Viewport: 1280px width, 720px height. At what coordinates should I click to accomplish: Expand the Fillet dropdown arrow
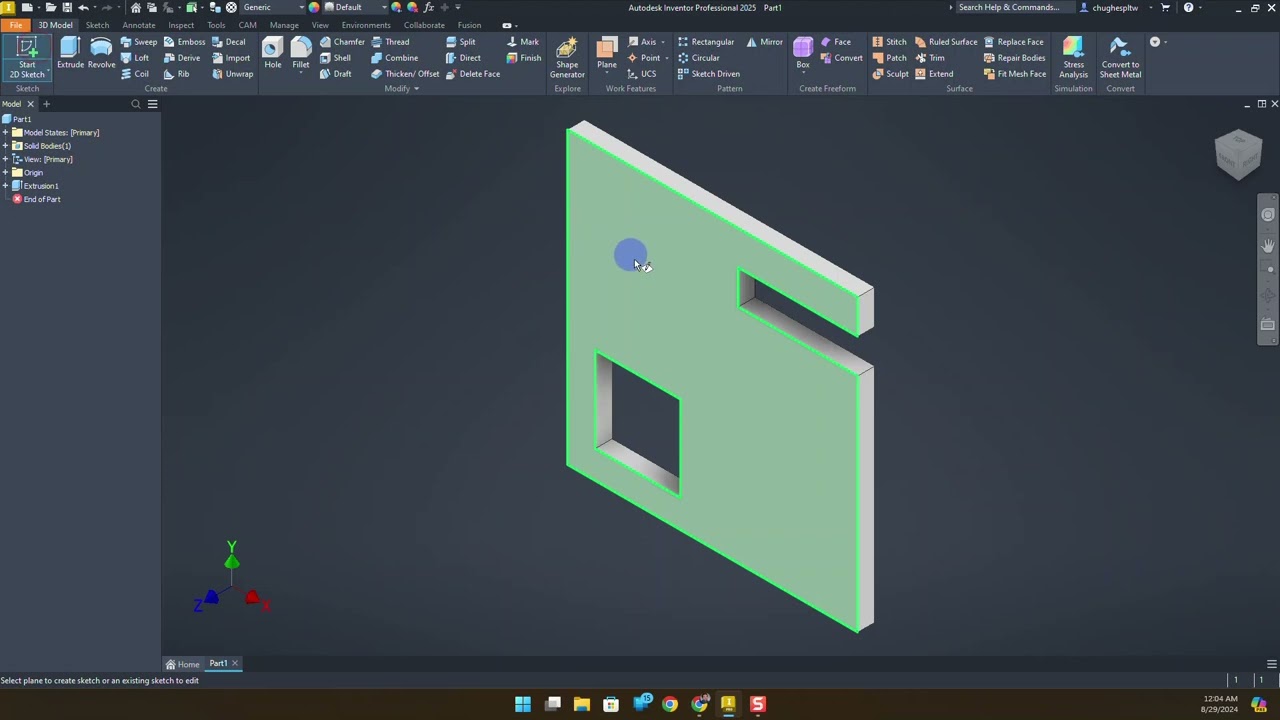(x=300, y=74)
